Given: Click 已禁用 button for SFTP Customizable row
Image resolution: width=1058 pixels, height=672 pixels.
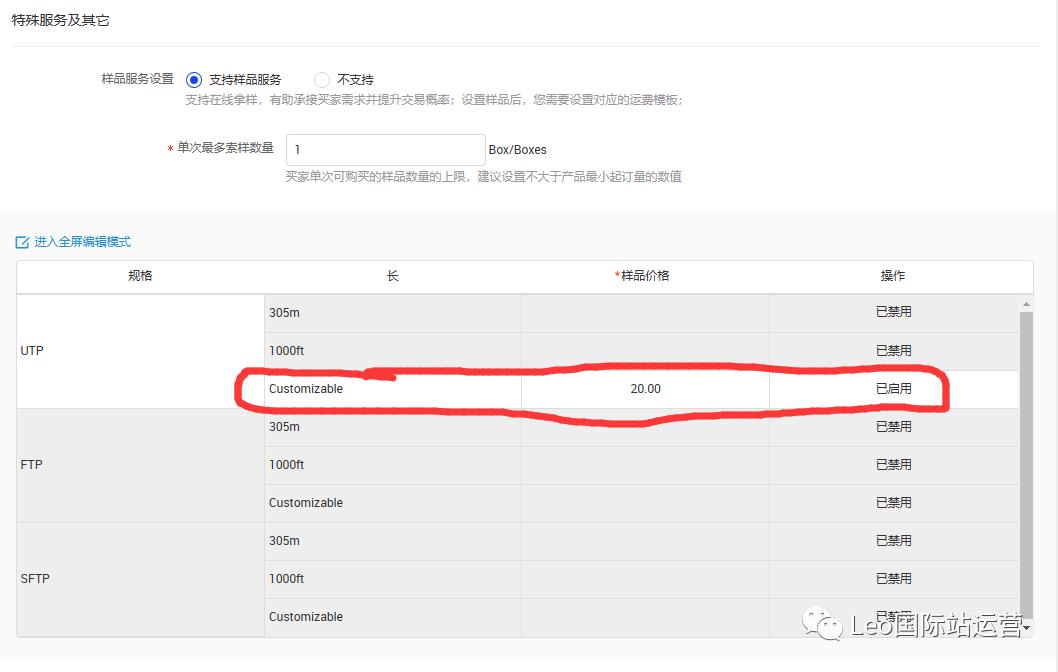Looking at the screenshot, I should [x=894, y=617].
